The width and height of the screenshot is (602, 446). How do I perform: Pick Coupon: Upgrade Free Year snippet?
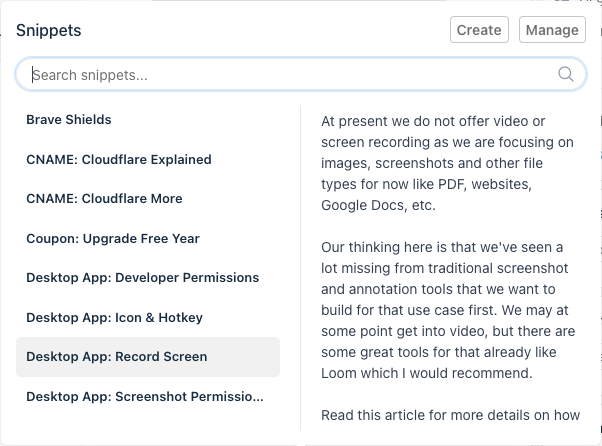click(x=148, y=238)
